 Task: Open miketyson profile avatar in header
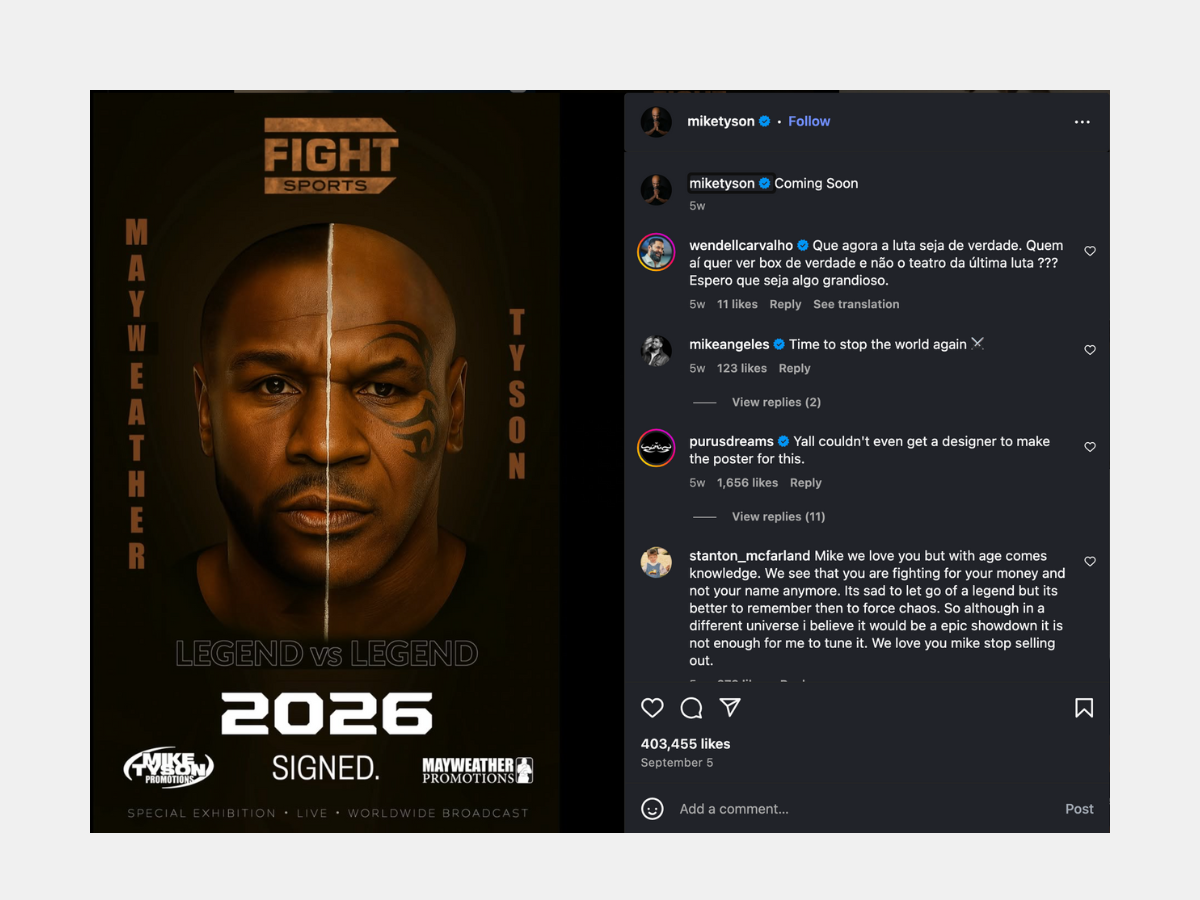656,122
